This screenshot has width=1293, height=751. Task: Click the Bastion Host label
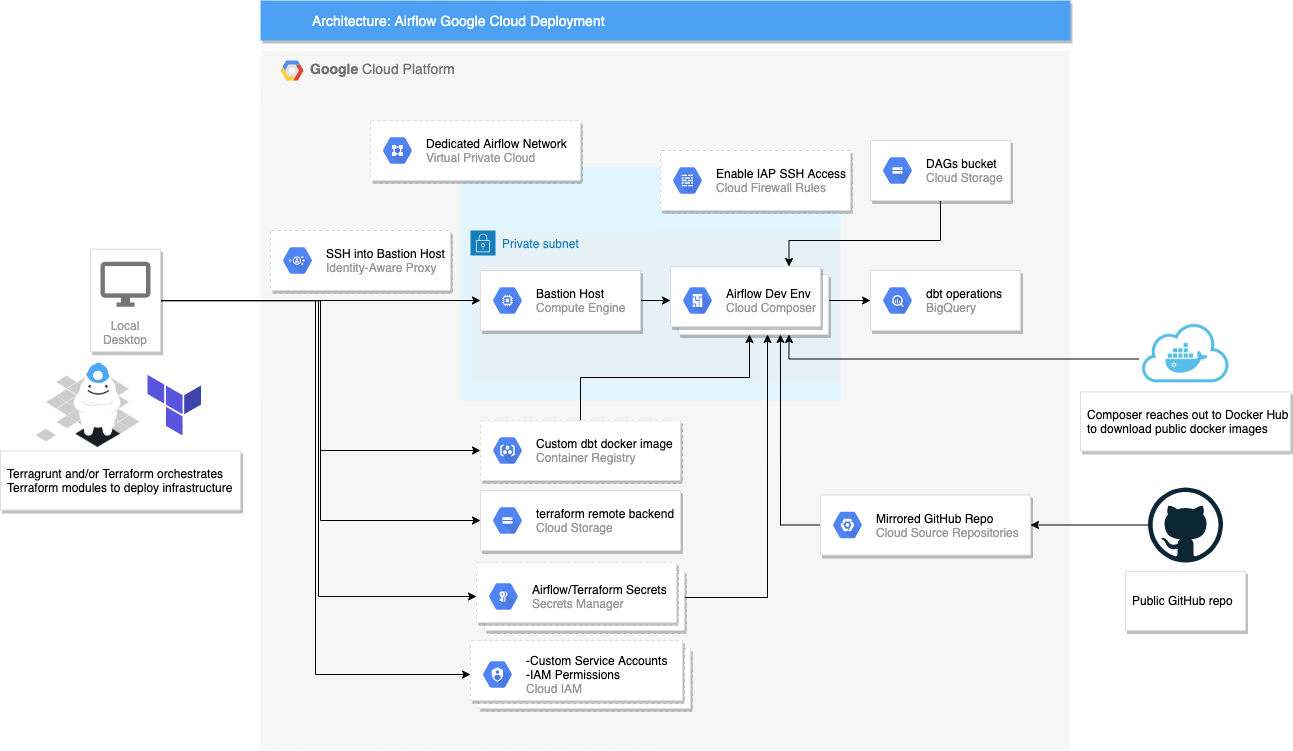click(570, 294)
